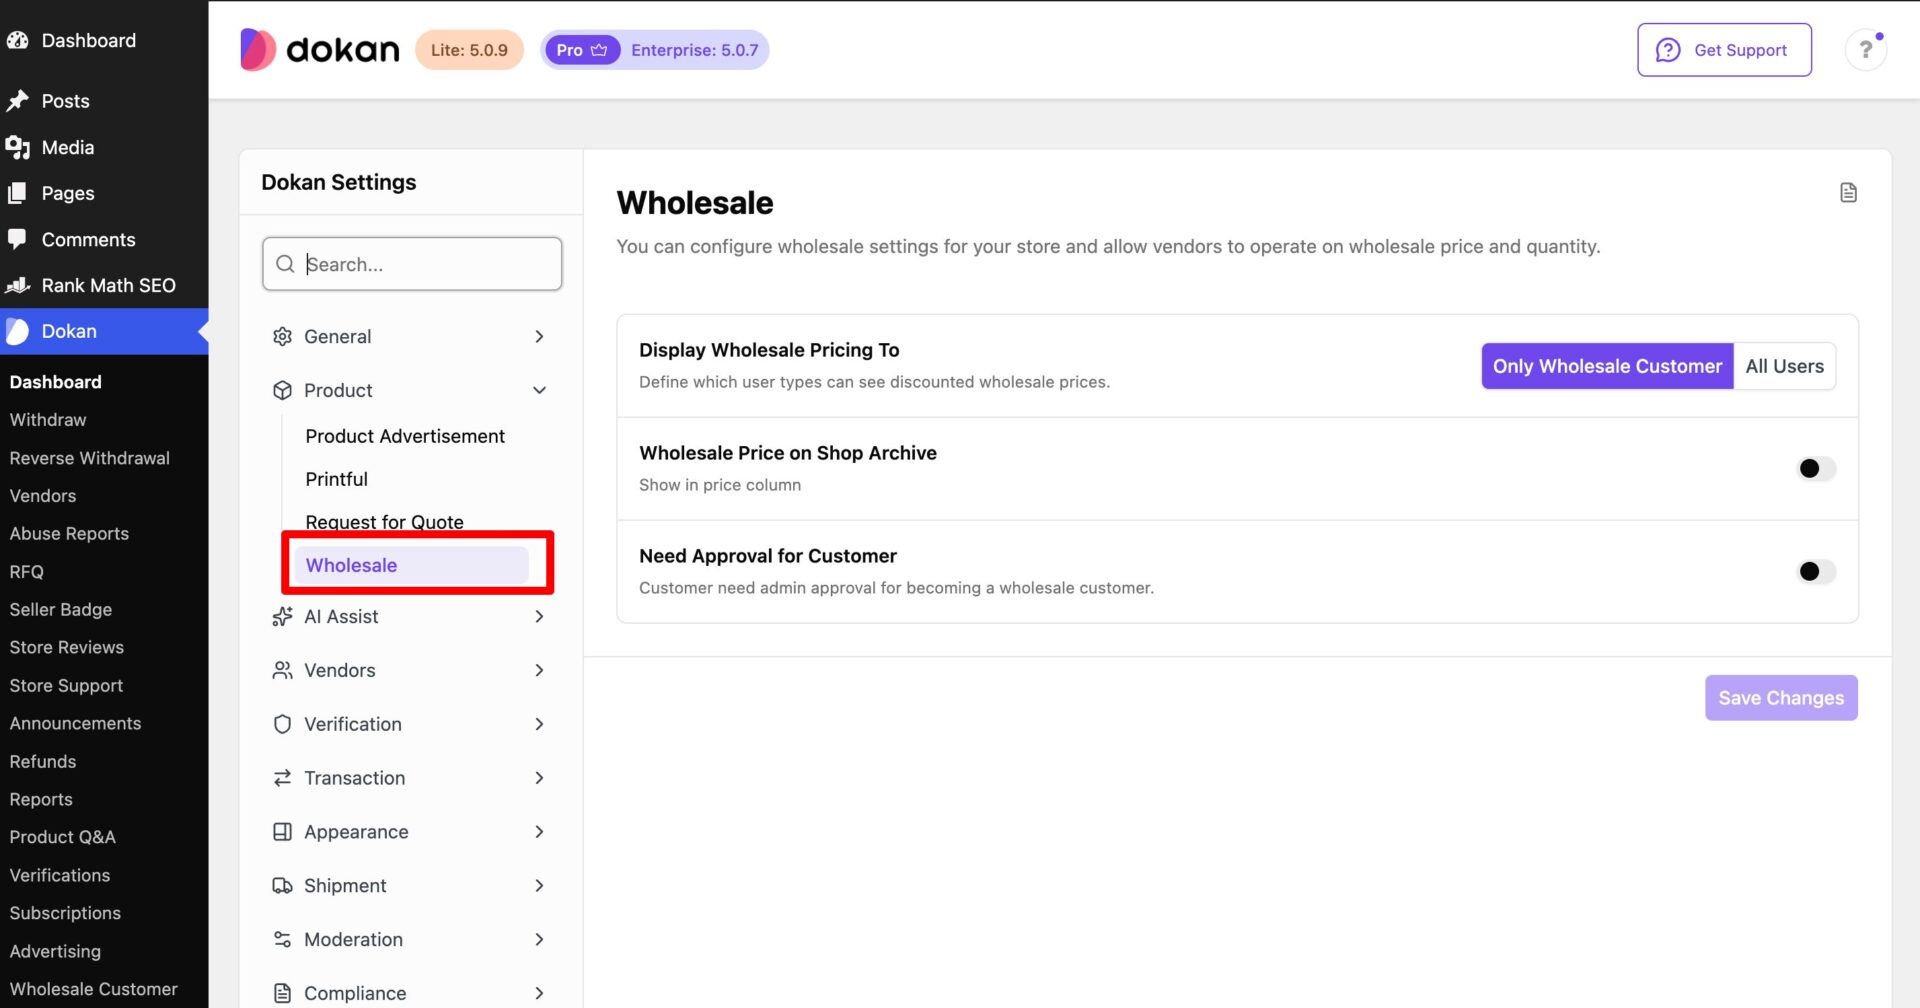Open Verifications submenu item
Viewport: 1920px width, 1008px height.
point(60,876)
